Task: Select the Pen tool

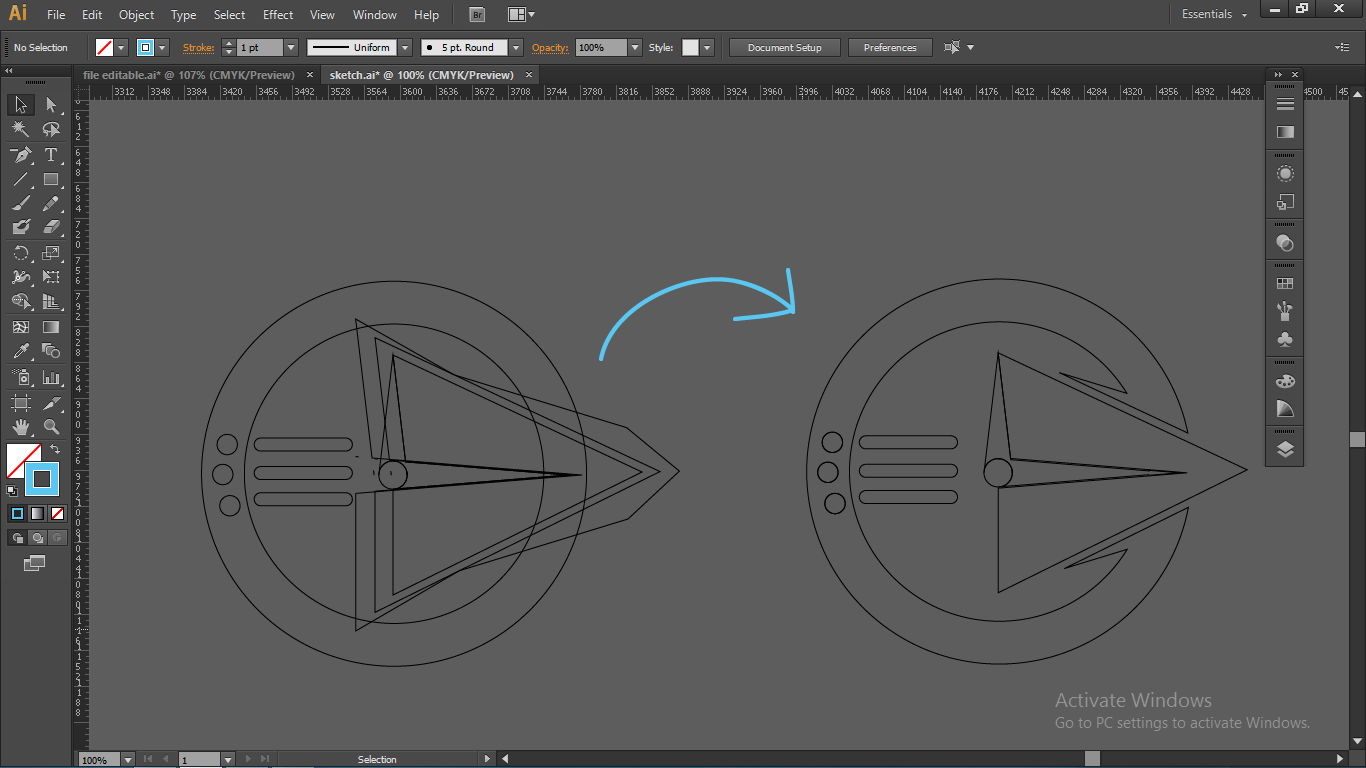Action: [20, 155]
